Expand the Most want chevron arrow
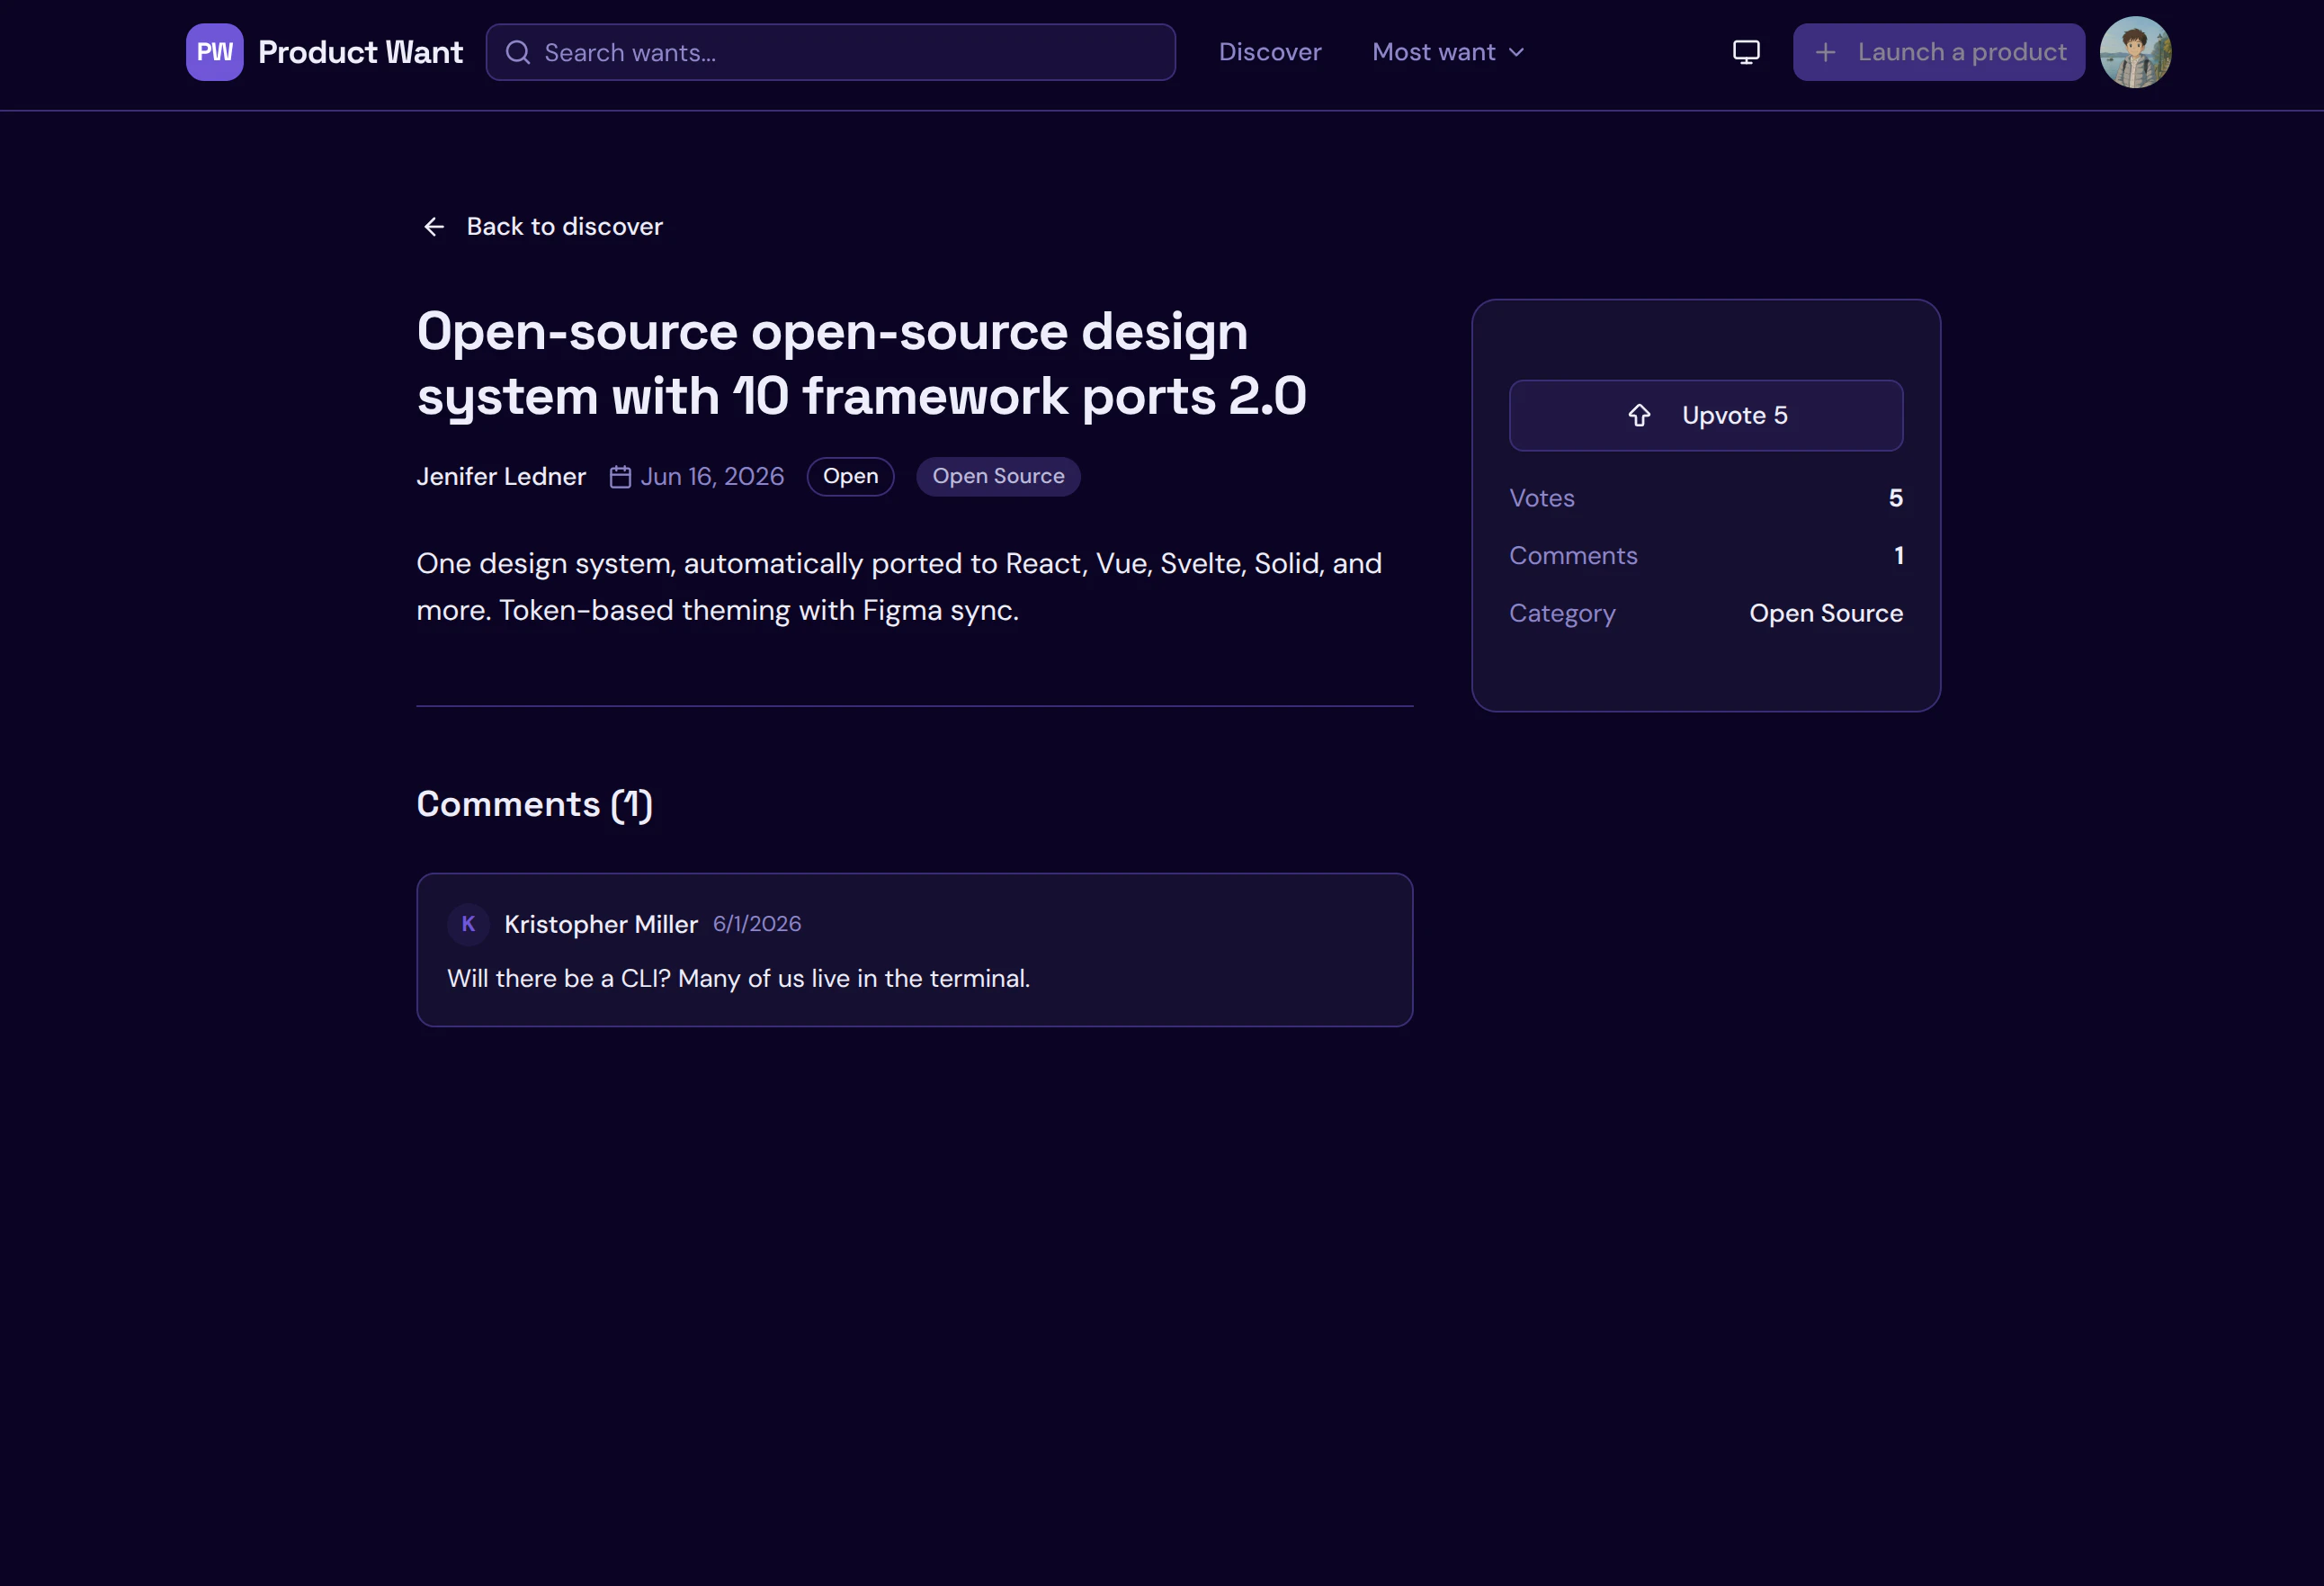Image resolution: width=2324 pixels, height=1586 pixels. (x=1516, y=52)
